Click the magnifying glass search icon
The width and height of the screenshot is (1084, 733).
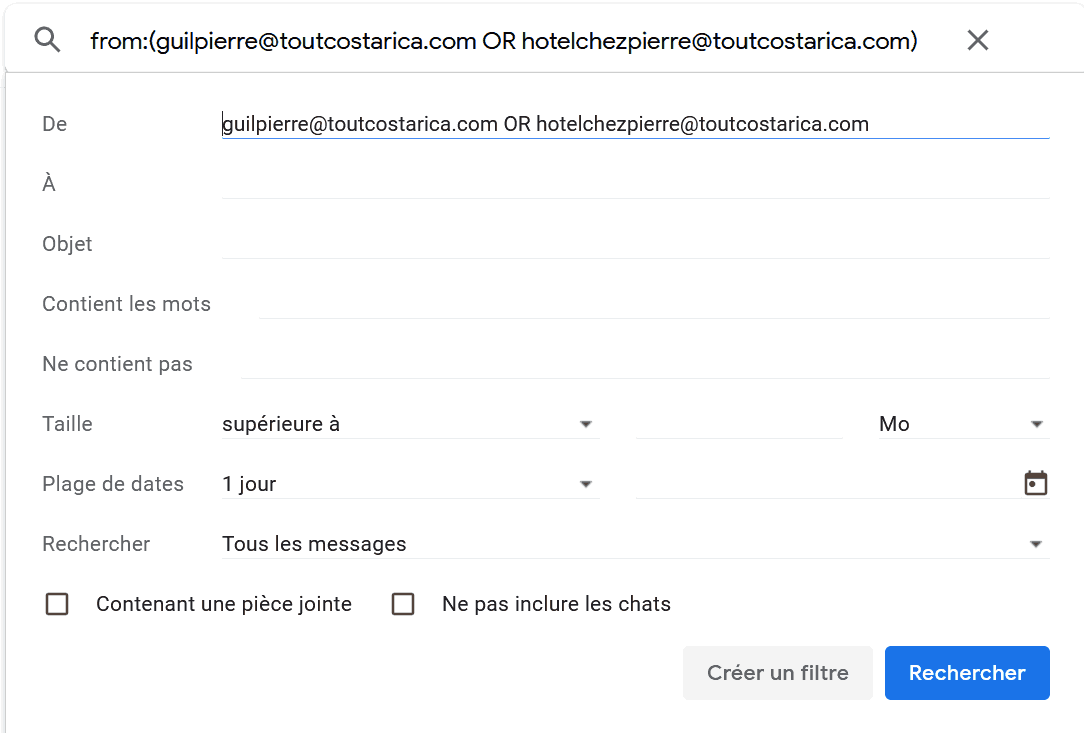(x=47, y=40)
